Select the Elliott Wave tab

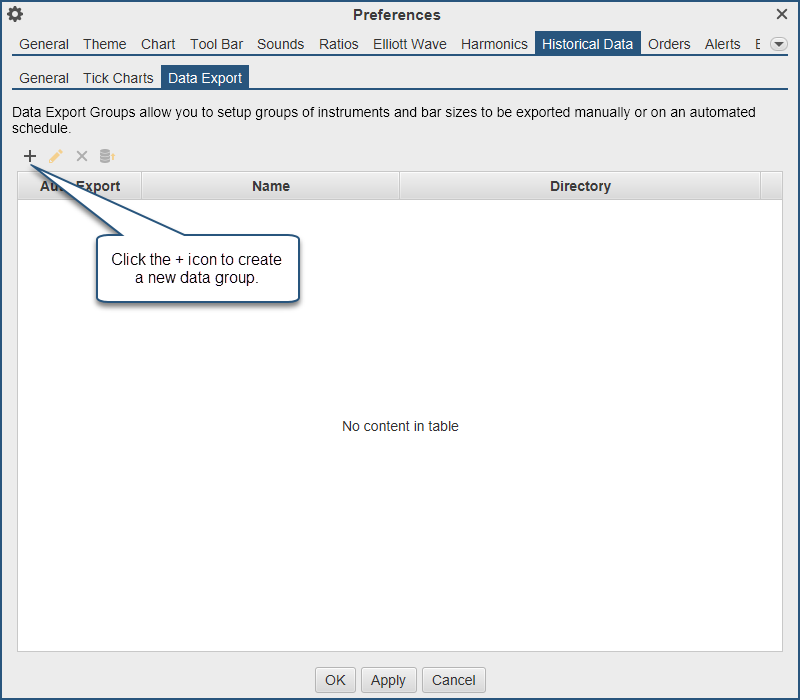pos(410,44)
